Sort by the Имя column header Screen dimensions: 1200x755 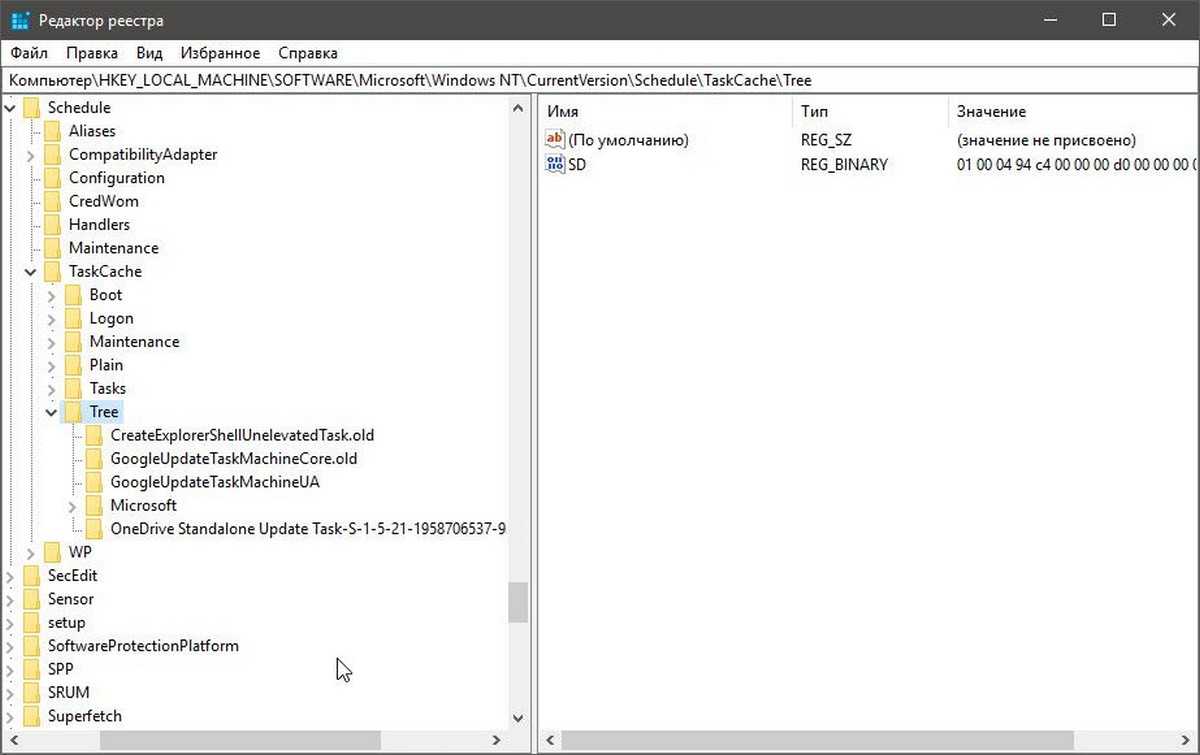coord(666,112)
